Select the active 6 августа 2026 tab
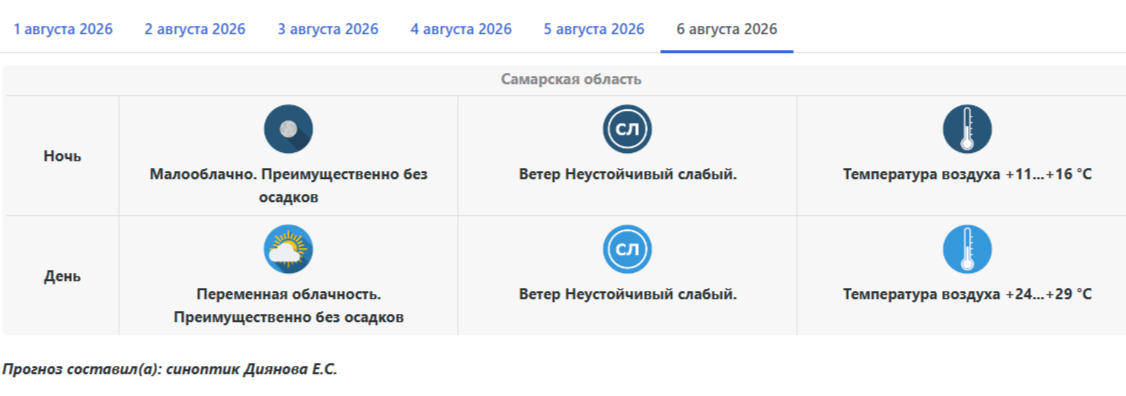 [x=727, y=29]
